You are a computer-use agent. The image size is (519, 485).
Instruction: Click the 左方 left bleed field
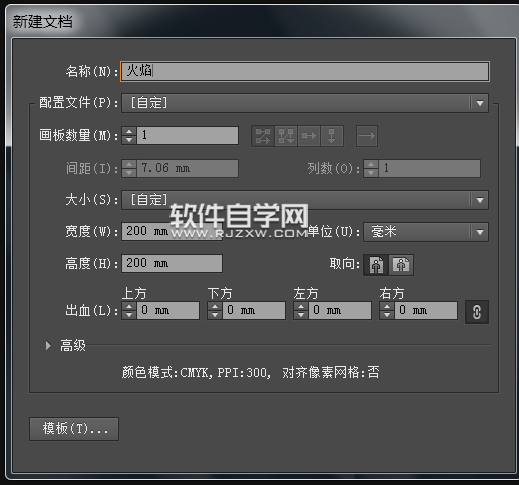pyautogui.click(x=340, y=310)
